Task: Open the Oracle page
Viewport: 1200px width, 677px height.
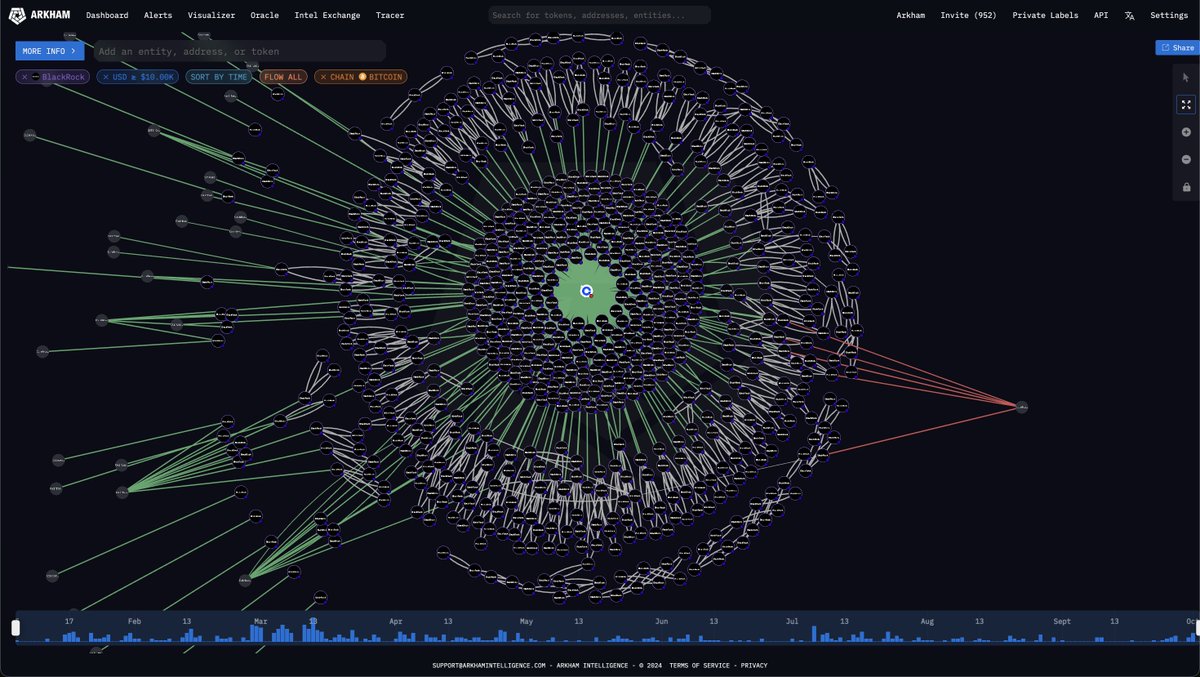Action: (265, 15)
